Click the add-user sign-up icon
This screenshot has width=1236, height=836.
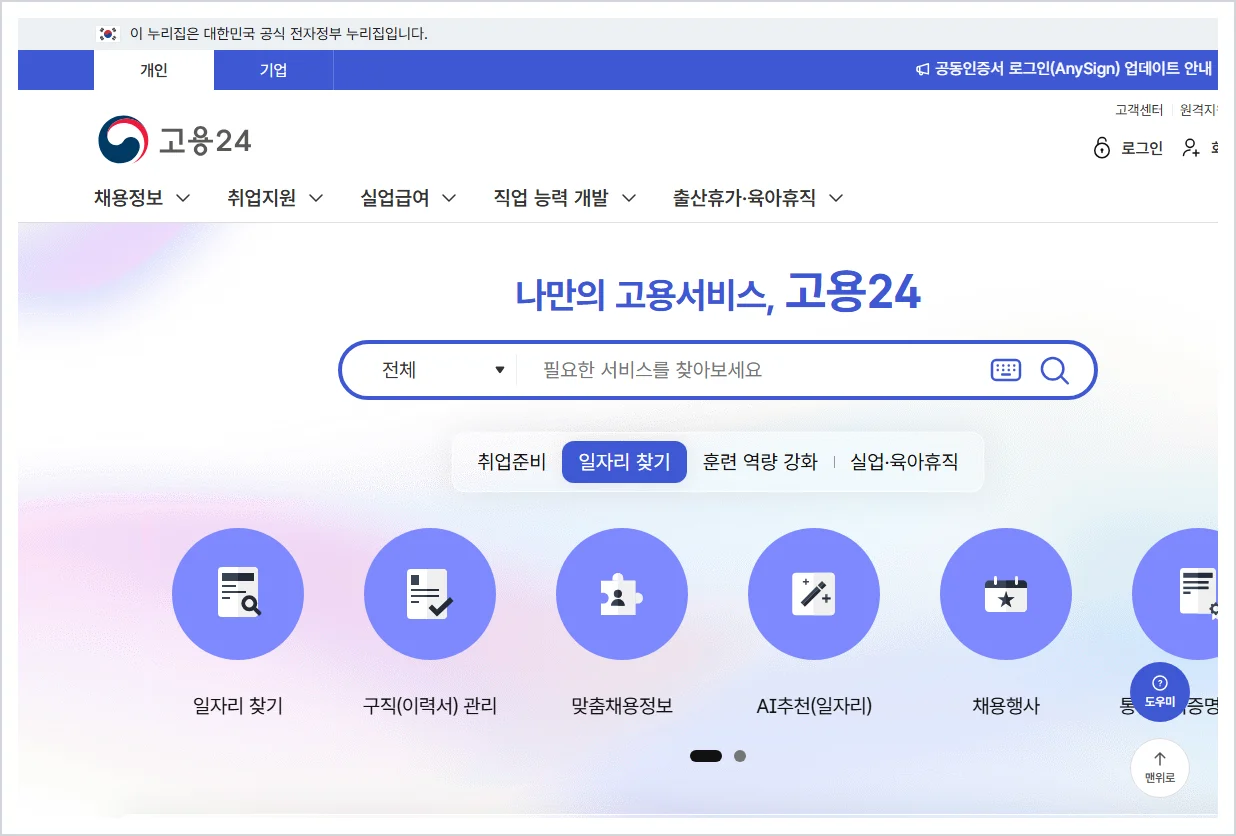pos(1191,148)
